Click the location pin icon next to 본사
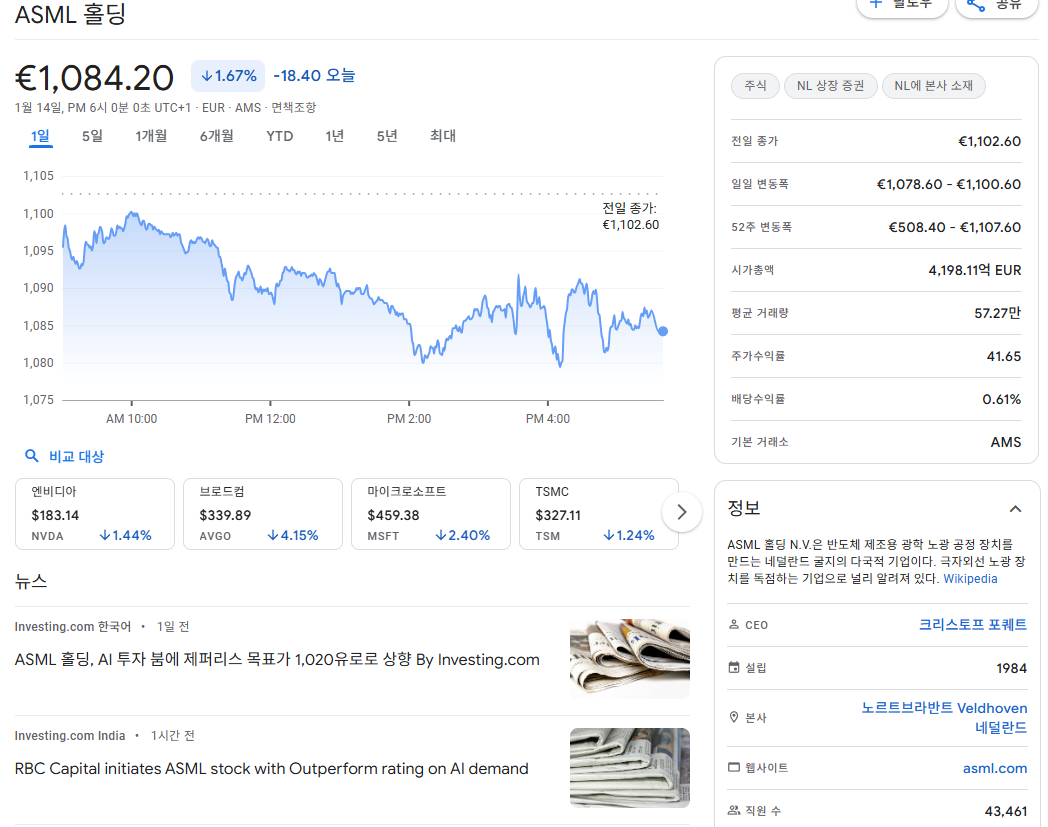This screenshot has height=827, width=1048. coord(734,717)
